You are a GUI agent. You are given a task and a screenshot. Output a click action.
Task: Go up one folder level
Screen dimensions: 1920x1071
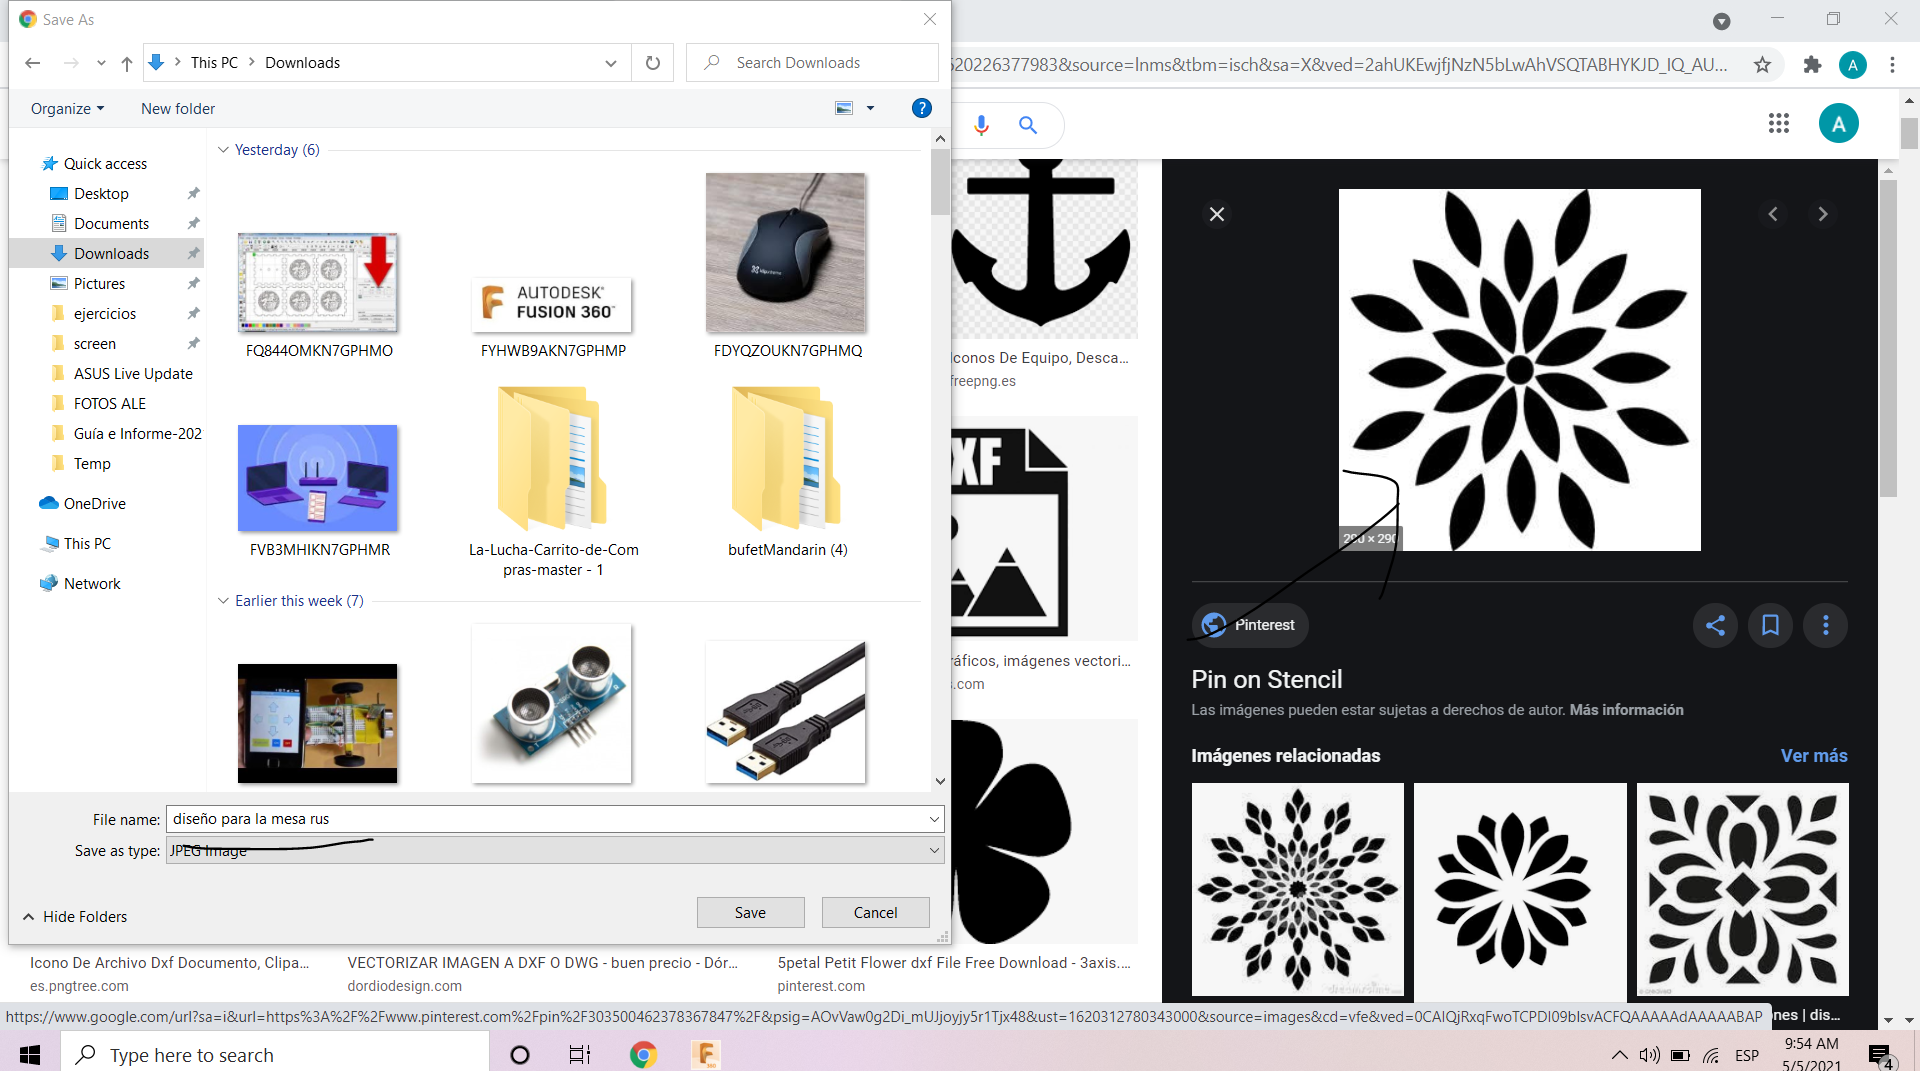(127, 63)
